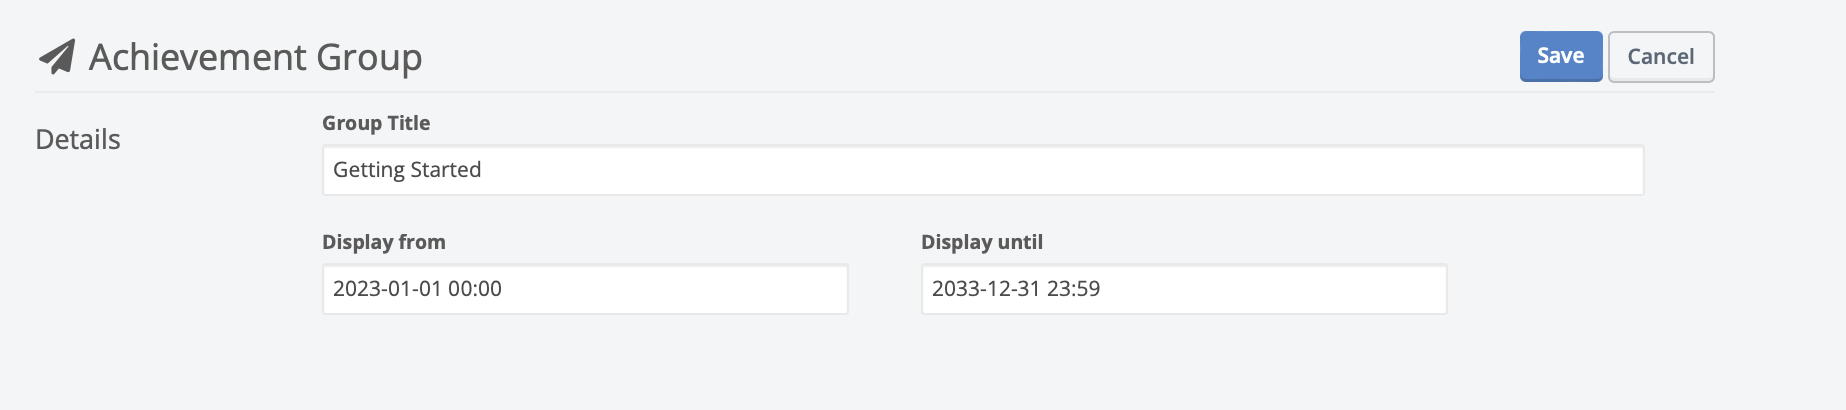Click the Achievement Group page heading
1846x410 pixels.
pyautogui.click(x=255, y=57)
